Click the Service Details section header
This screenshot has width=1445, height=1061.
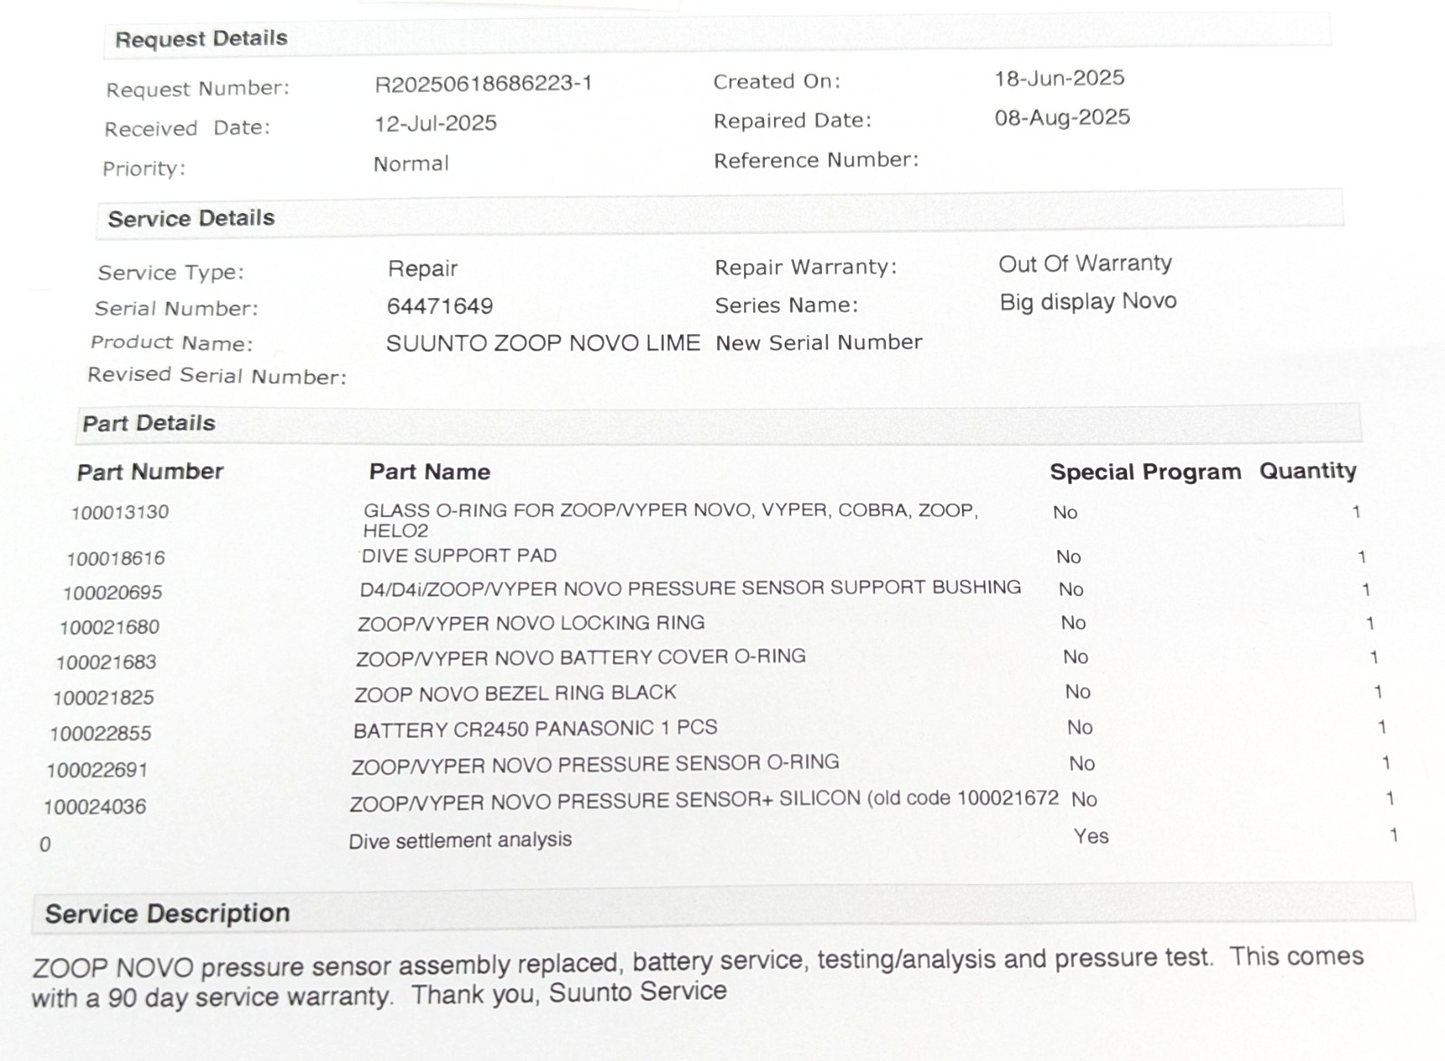coord(191,219)
